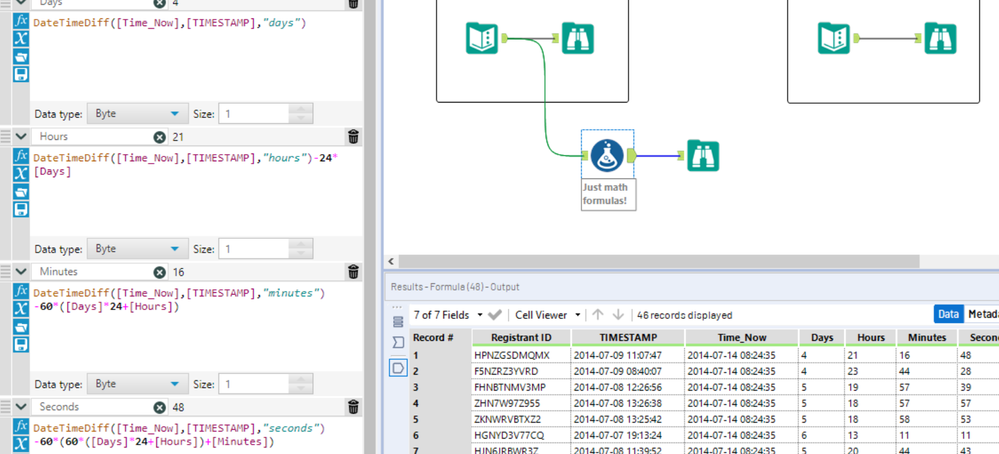Grab the drag handle of Minutes expression

coord(6,272)
